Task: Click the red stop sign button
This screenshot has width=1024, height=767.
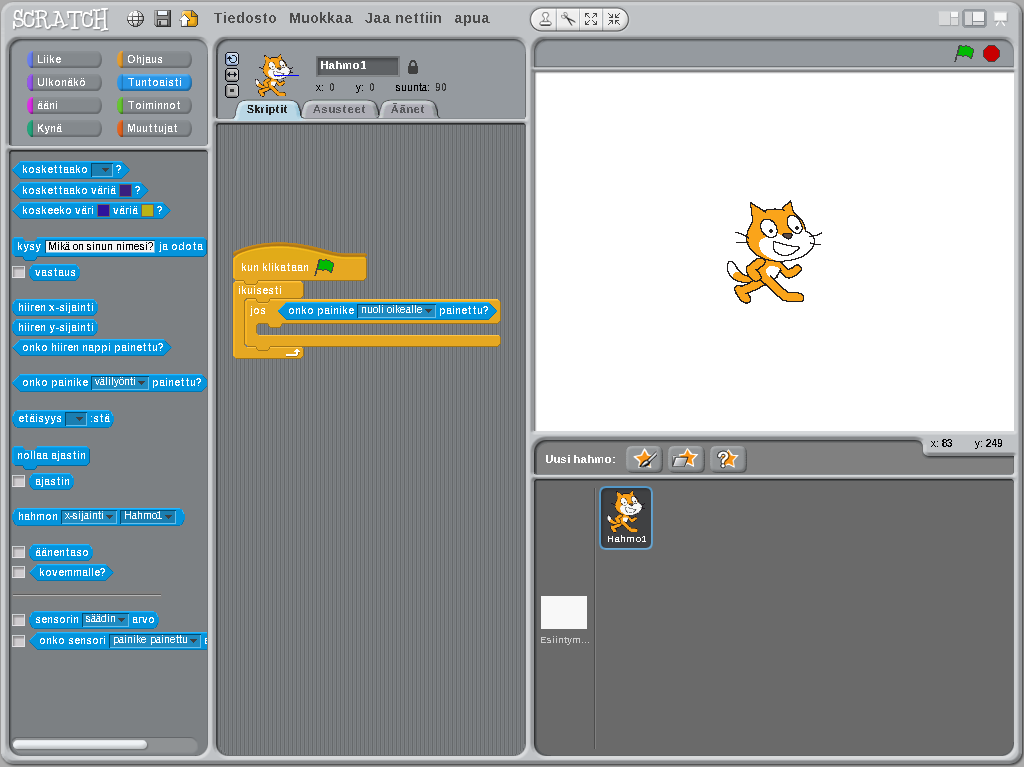Action: (x=991, y=53)
